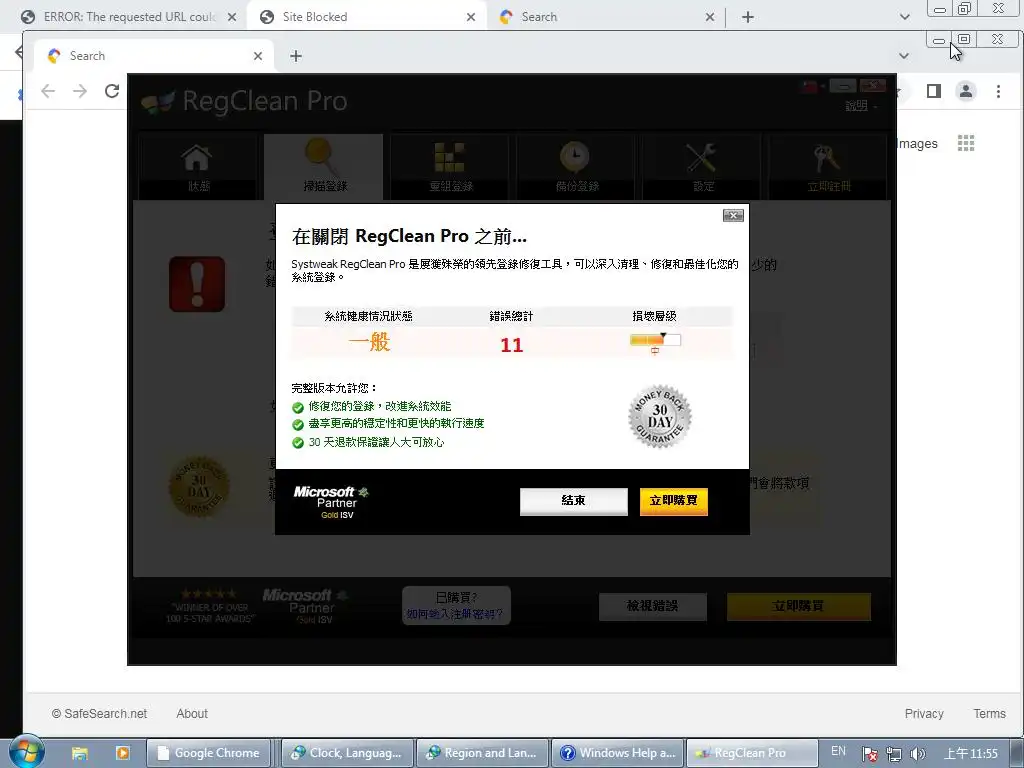Screen dimensions: 1024x768
Task: Open the Google apps grid icon
Action: click(966, 143)
